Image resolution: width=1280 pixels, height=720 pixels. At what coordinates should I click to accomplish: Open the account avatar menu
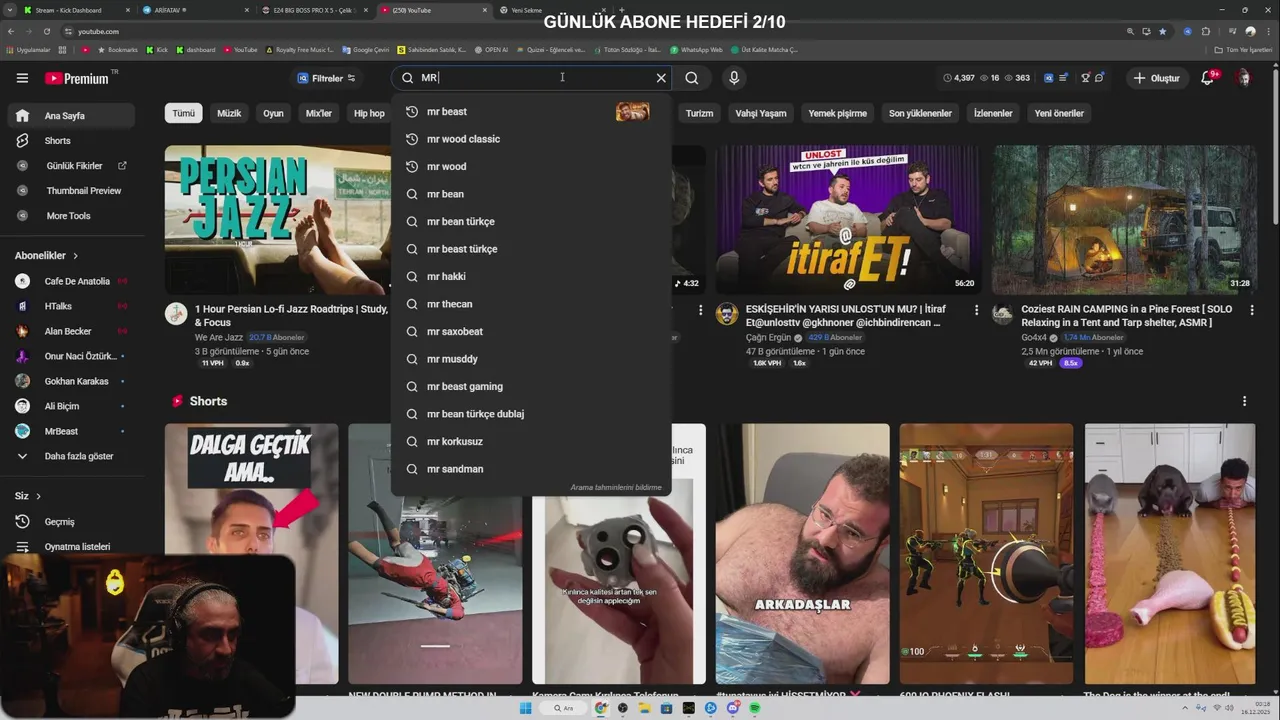1243,78
